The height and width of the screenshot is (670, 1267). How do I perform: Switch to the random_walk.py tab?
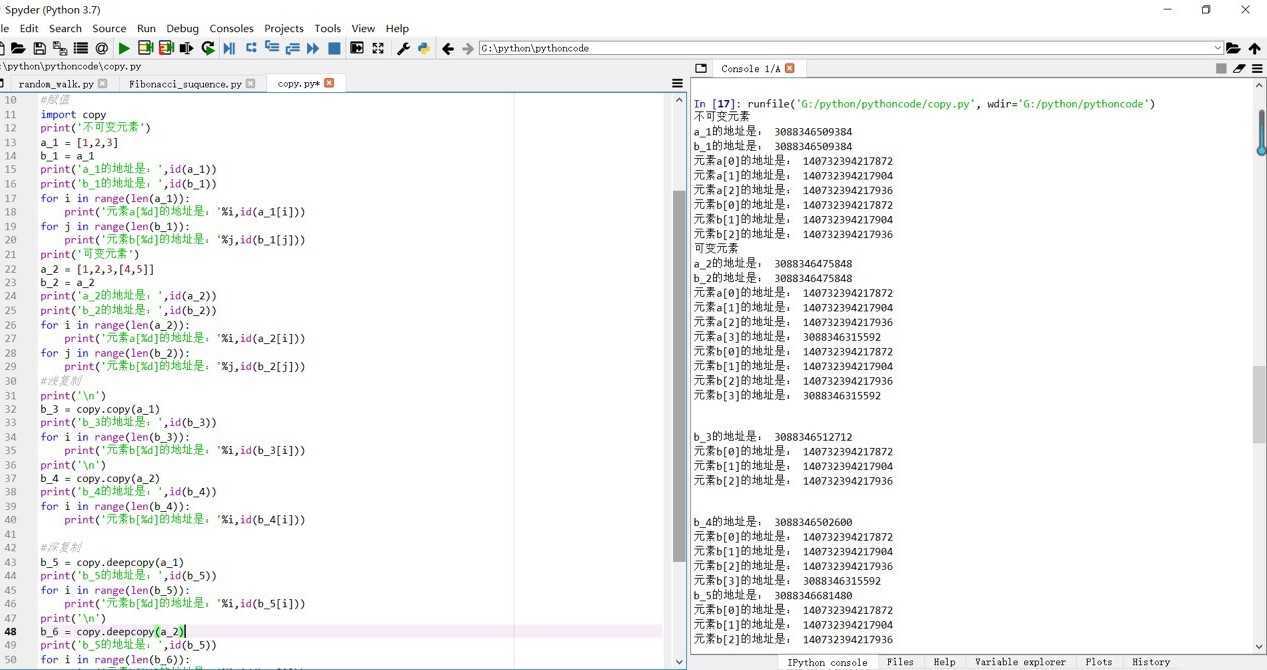pos(56,84)
